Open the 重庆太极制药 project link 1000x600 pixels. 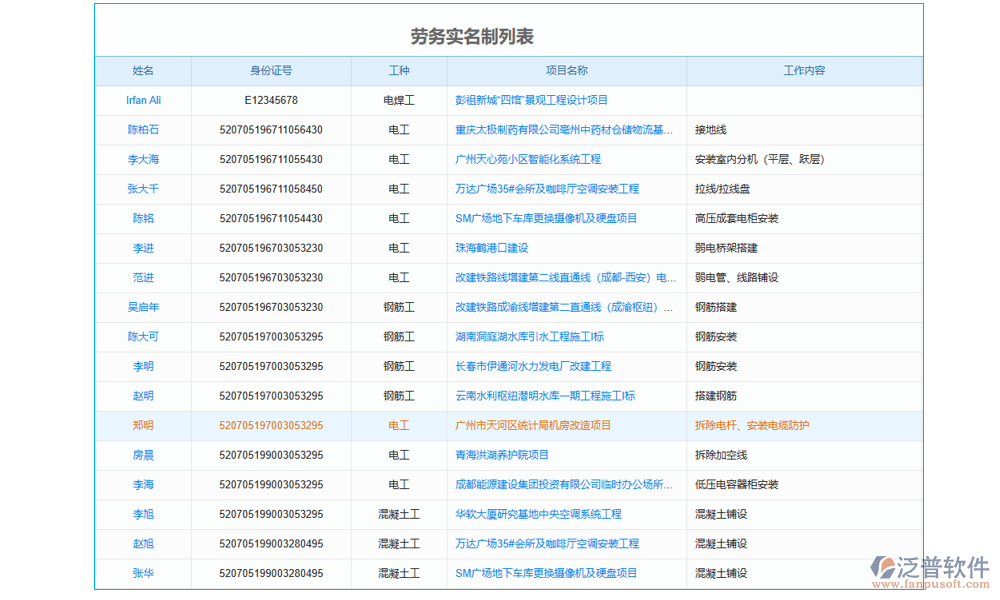[x=564, y=130]
